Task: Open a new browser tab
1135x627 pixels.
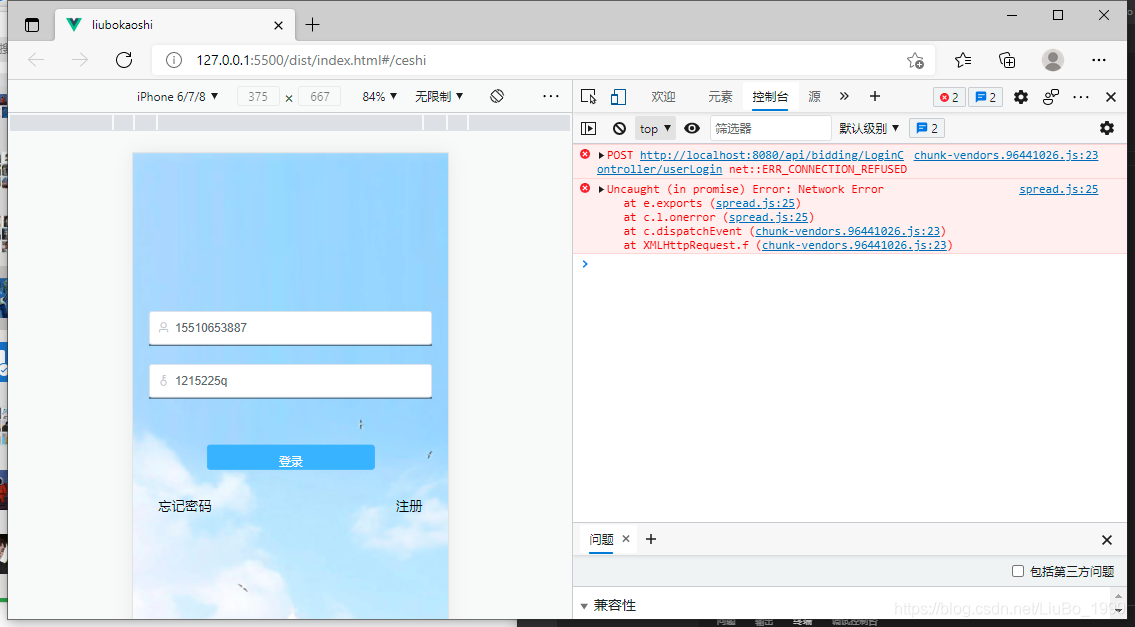Action: (312, 25)
